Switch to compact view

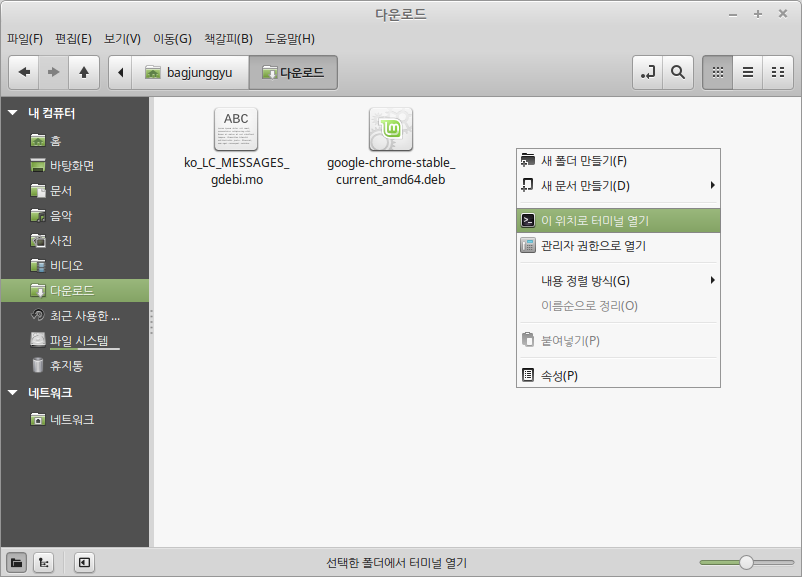[x=778, y=72]
